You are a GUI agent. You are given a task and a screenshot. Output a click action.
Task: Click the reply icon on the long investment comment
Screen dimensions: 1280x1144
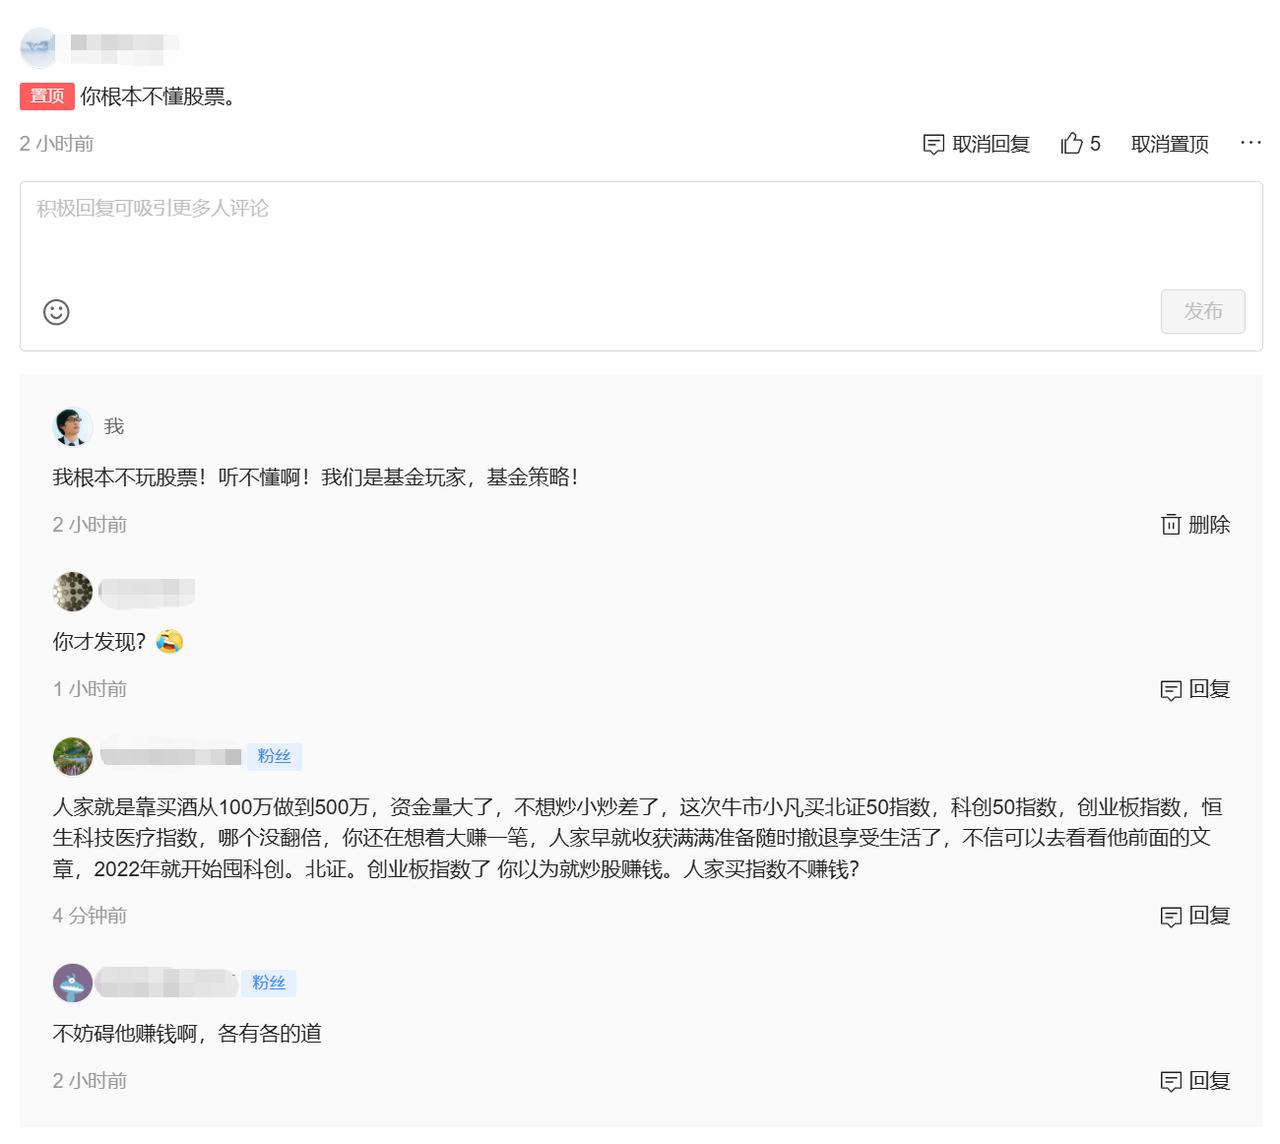pos(1172,915)
